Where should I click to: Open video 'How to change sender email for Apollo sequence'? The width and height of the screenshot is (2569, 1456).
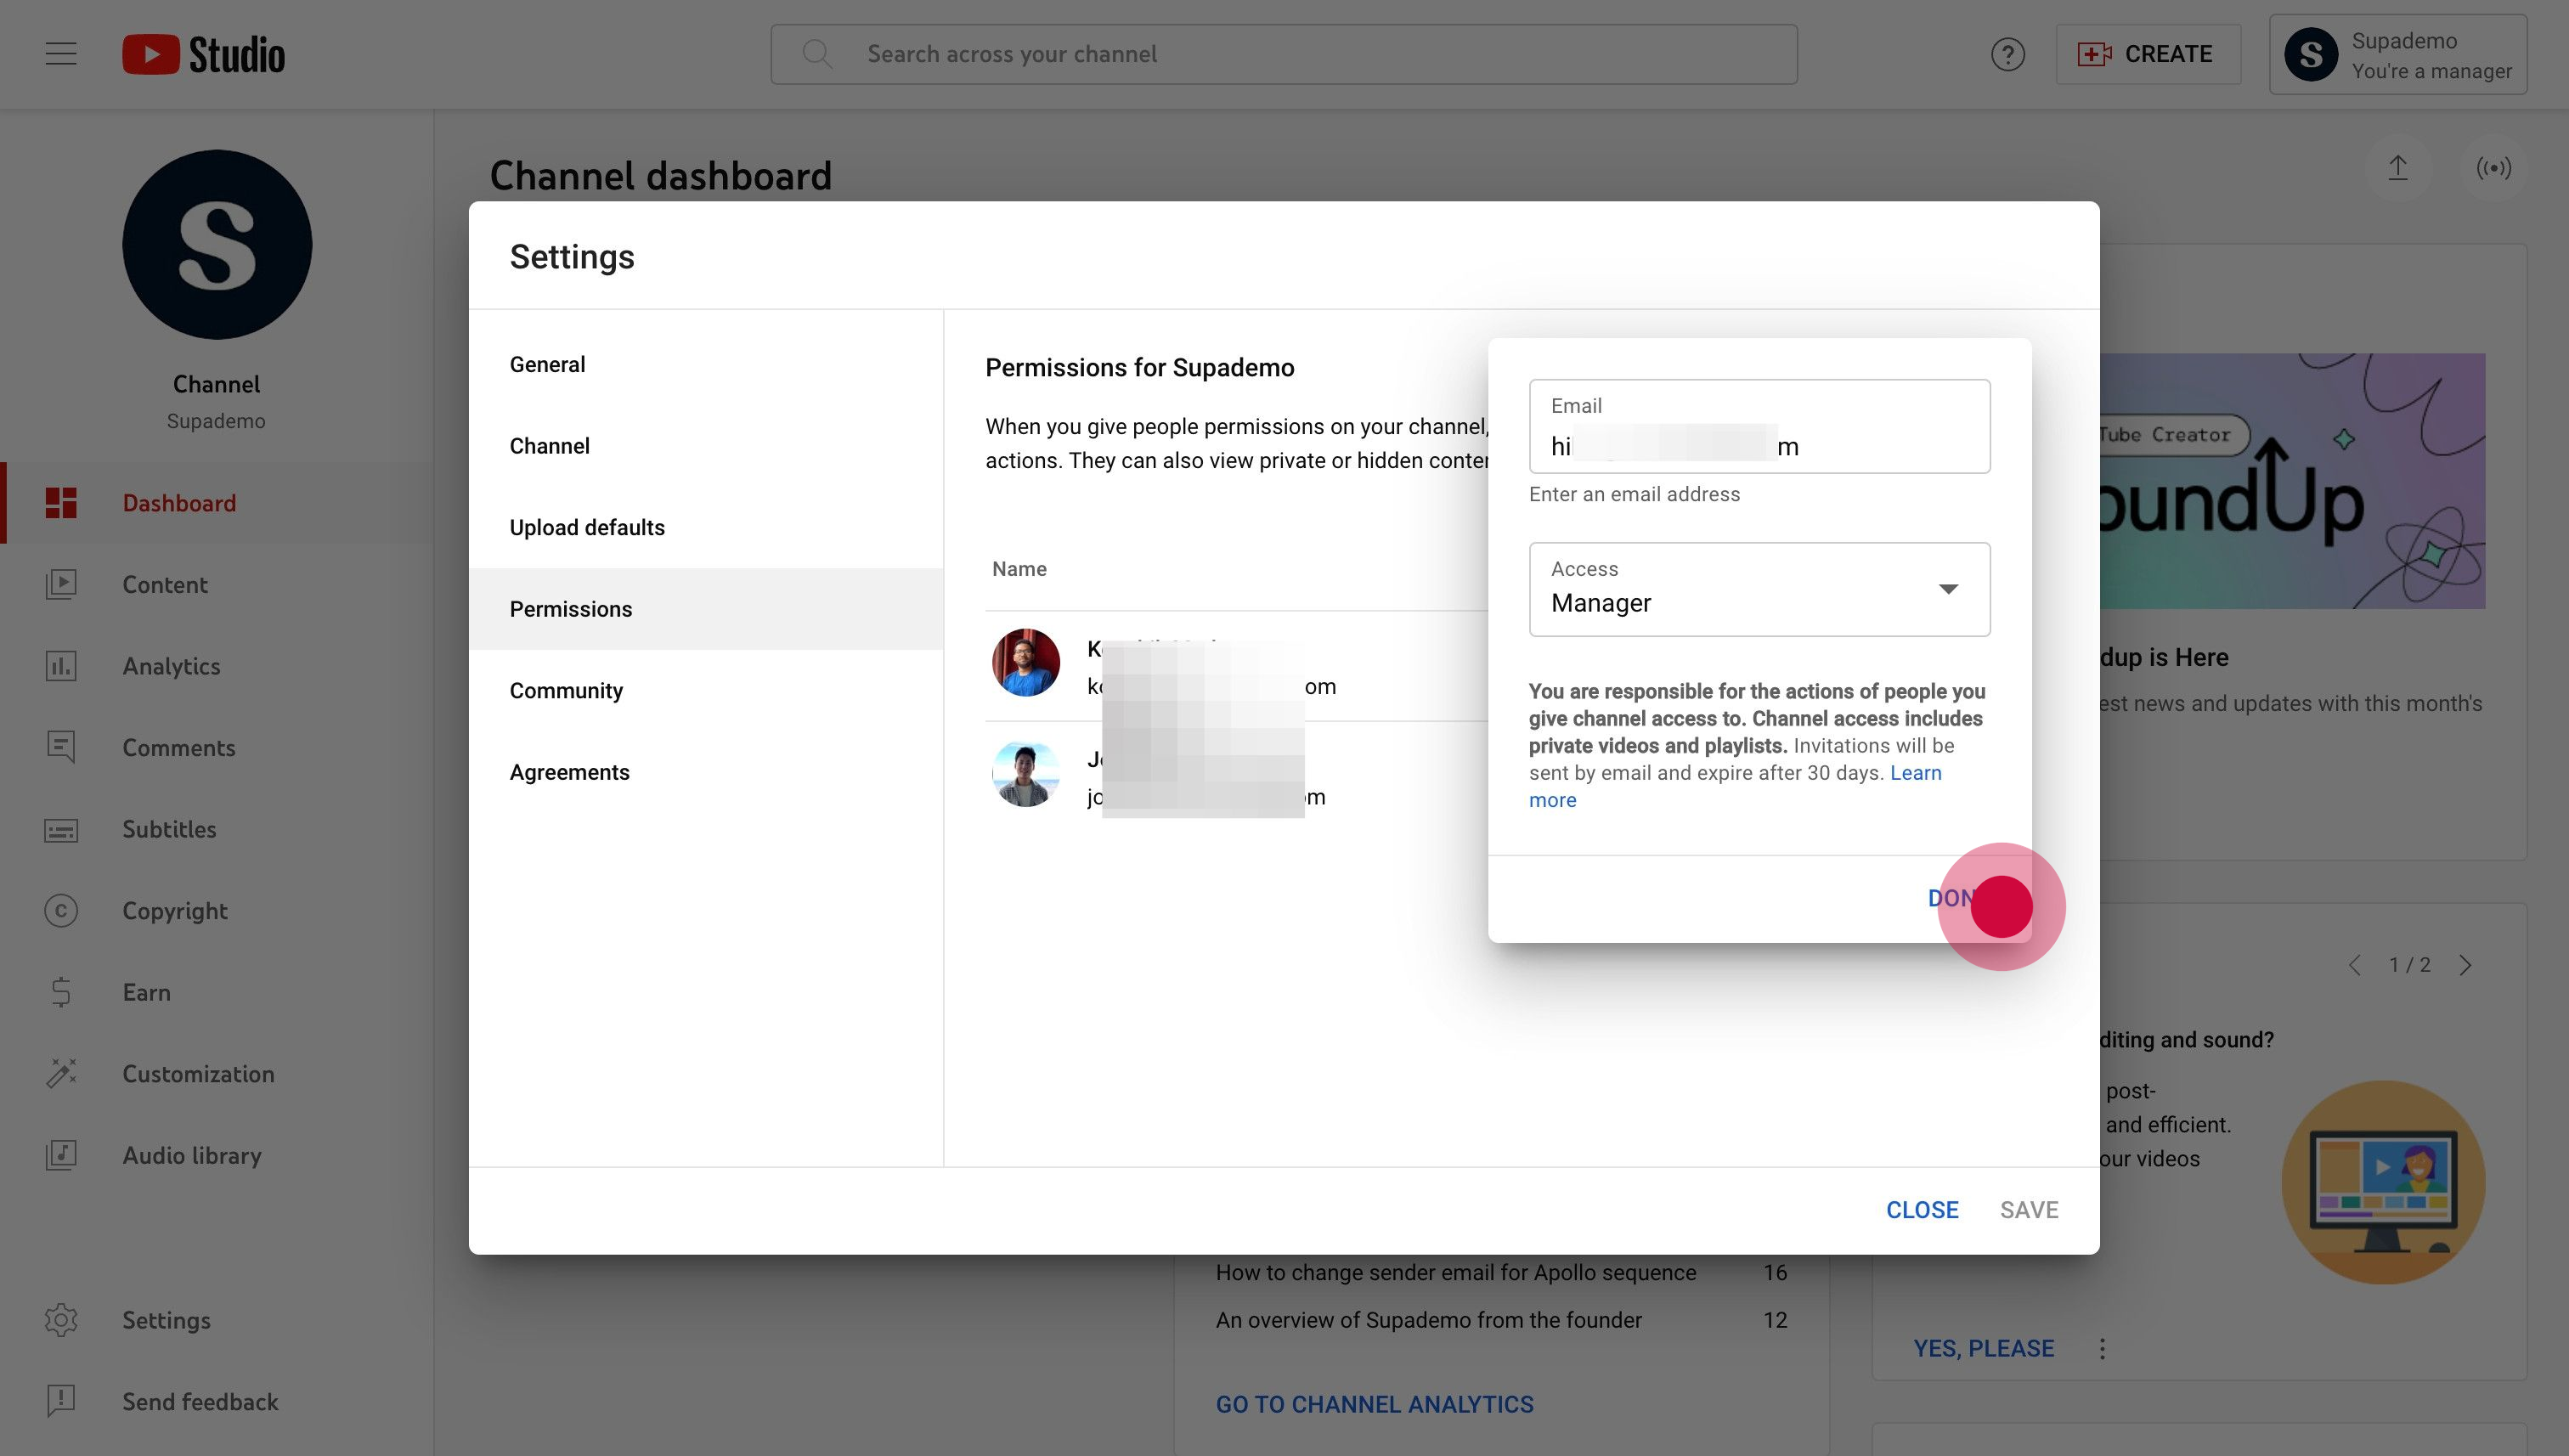point(1455,1272)
